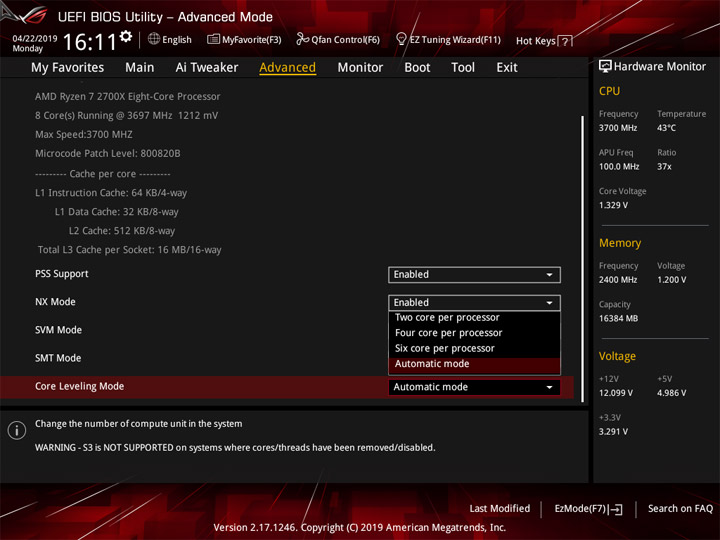Click Last Modified
The height and width of the screenshot is (540, 720).
point(500,509)
